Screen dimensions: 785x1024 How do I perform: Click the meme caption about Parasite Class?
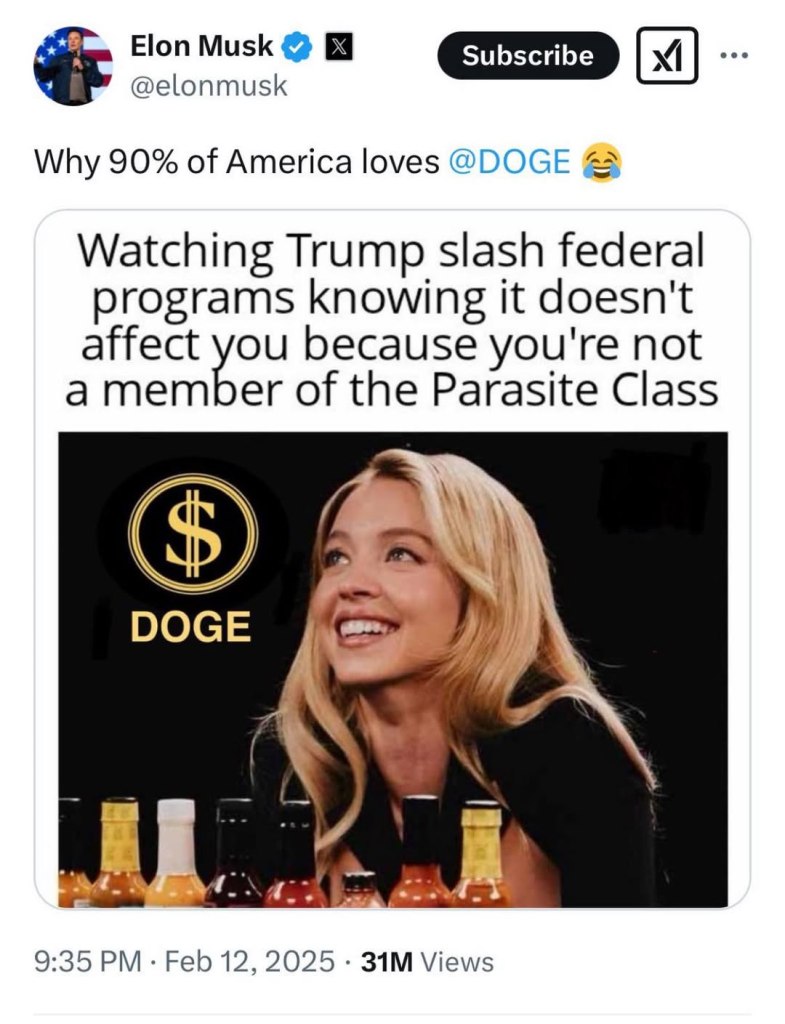392,320
